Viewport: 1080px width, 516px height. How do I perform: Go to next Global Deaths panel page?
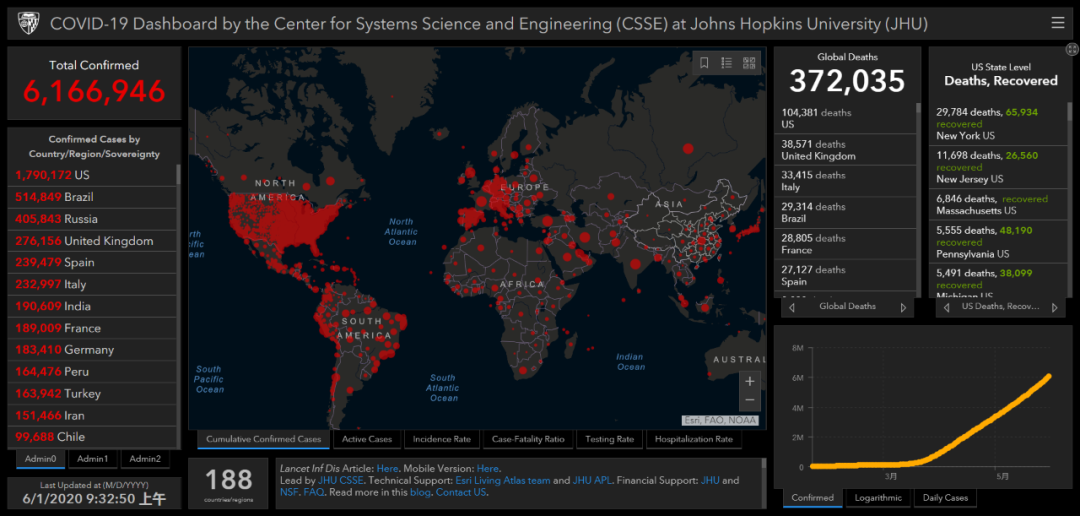(904, 307)
